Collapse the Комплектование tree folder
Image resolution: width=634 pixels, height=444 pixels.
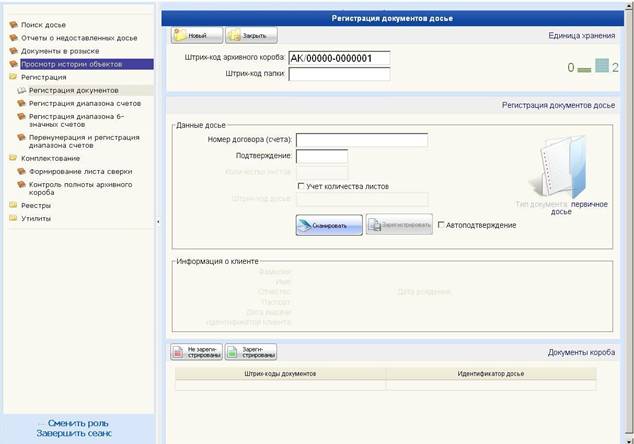13,158
